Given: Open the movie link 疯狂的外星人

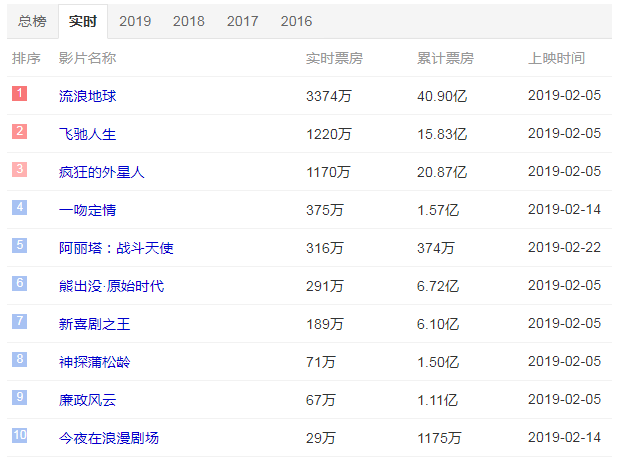Looking at the screenshot, I should coord(102,172).
